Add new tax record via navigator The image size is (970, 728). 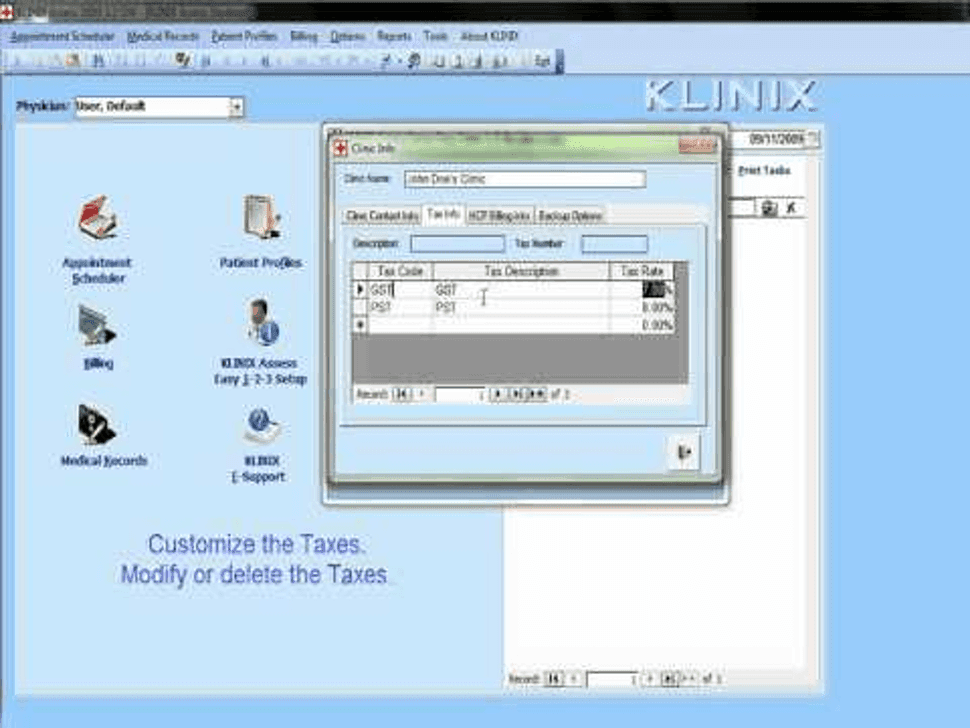click(x=536, y=395)
